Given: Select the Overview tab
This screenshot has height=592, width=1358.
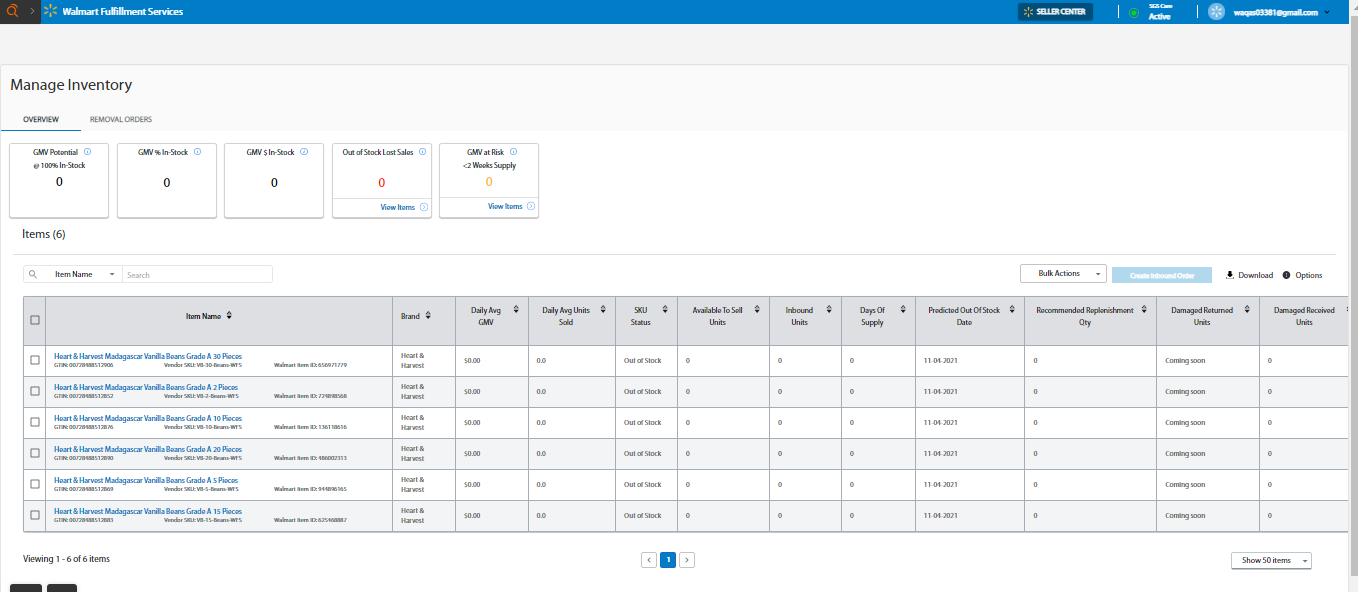Looking at the screenshot, I should pyautogui.click(x=41, y=120).
